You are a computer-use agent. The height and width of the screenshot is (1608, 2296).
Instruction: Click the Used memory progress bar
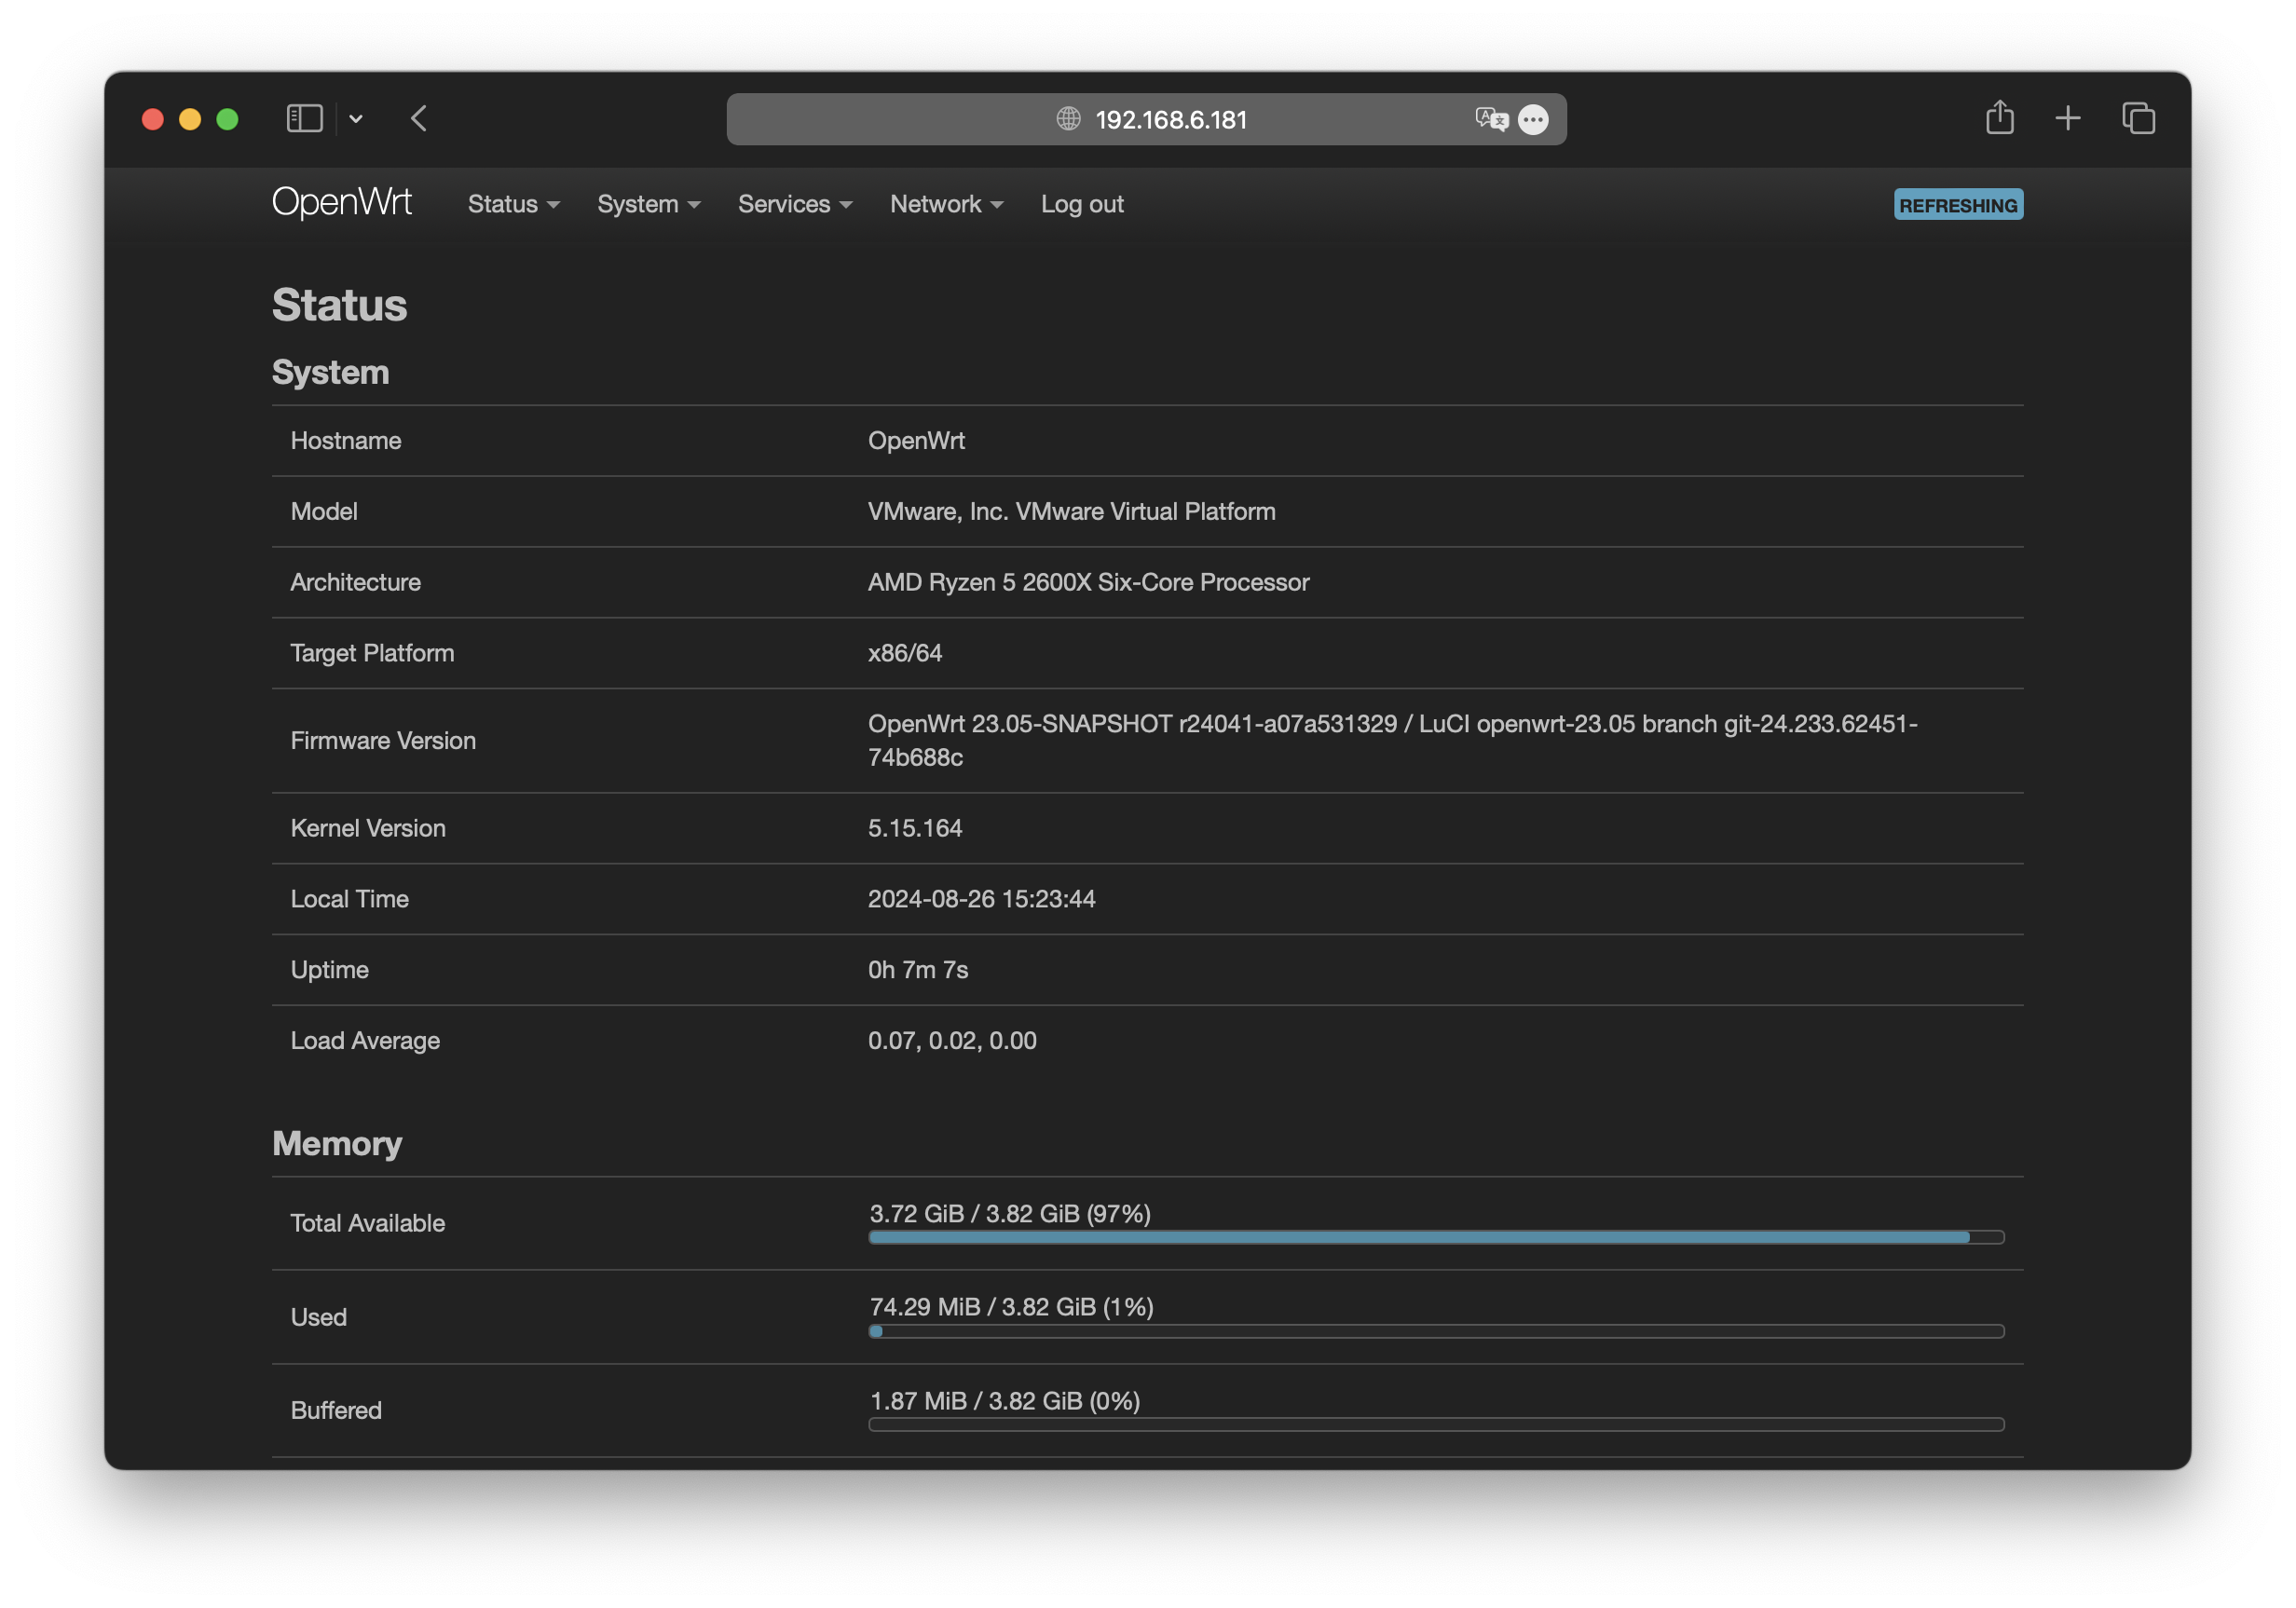pos(1435,1331)
